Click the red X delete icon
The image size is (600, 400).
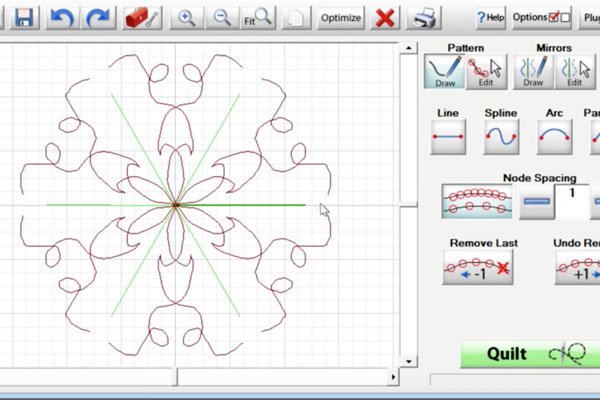pos(385,18)
